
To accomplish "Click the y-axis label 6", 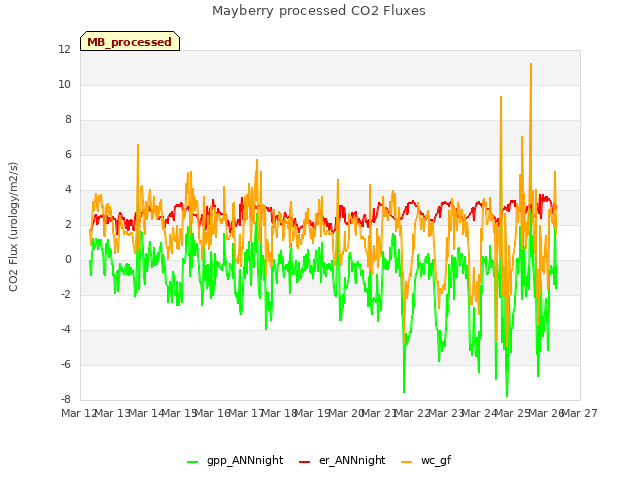I will coord(68,154).
